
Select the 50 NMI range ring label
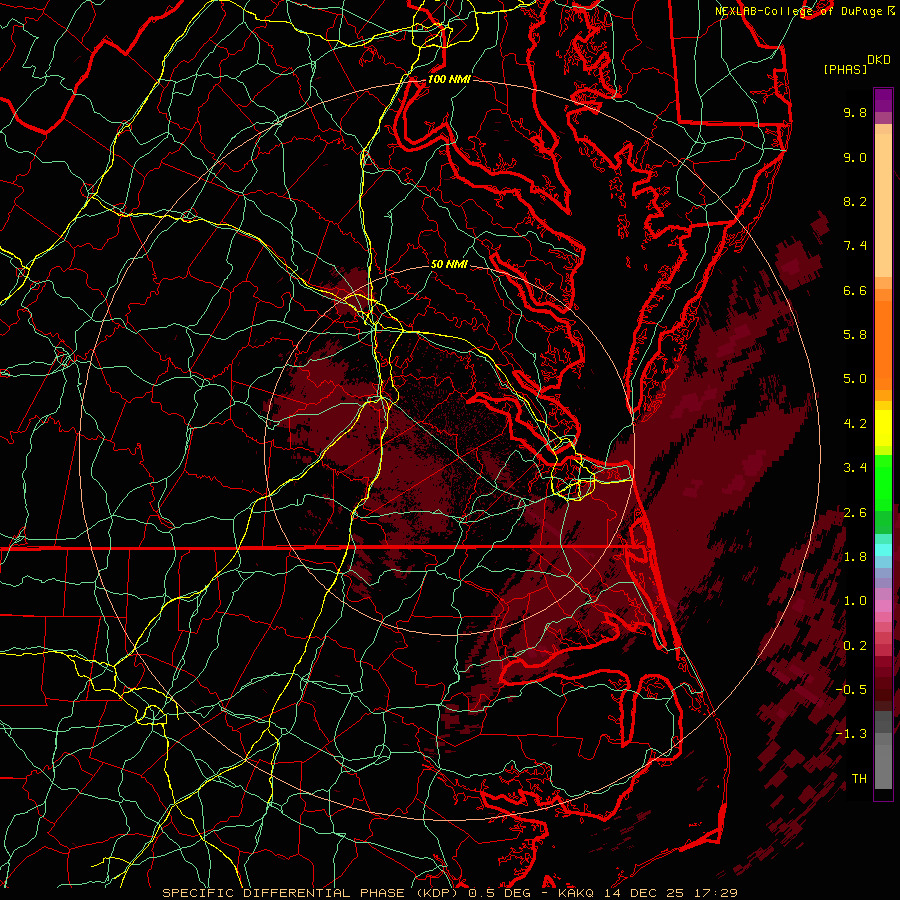[x=449, y=264]
